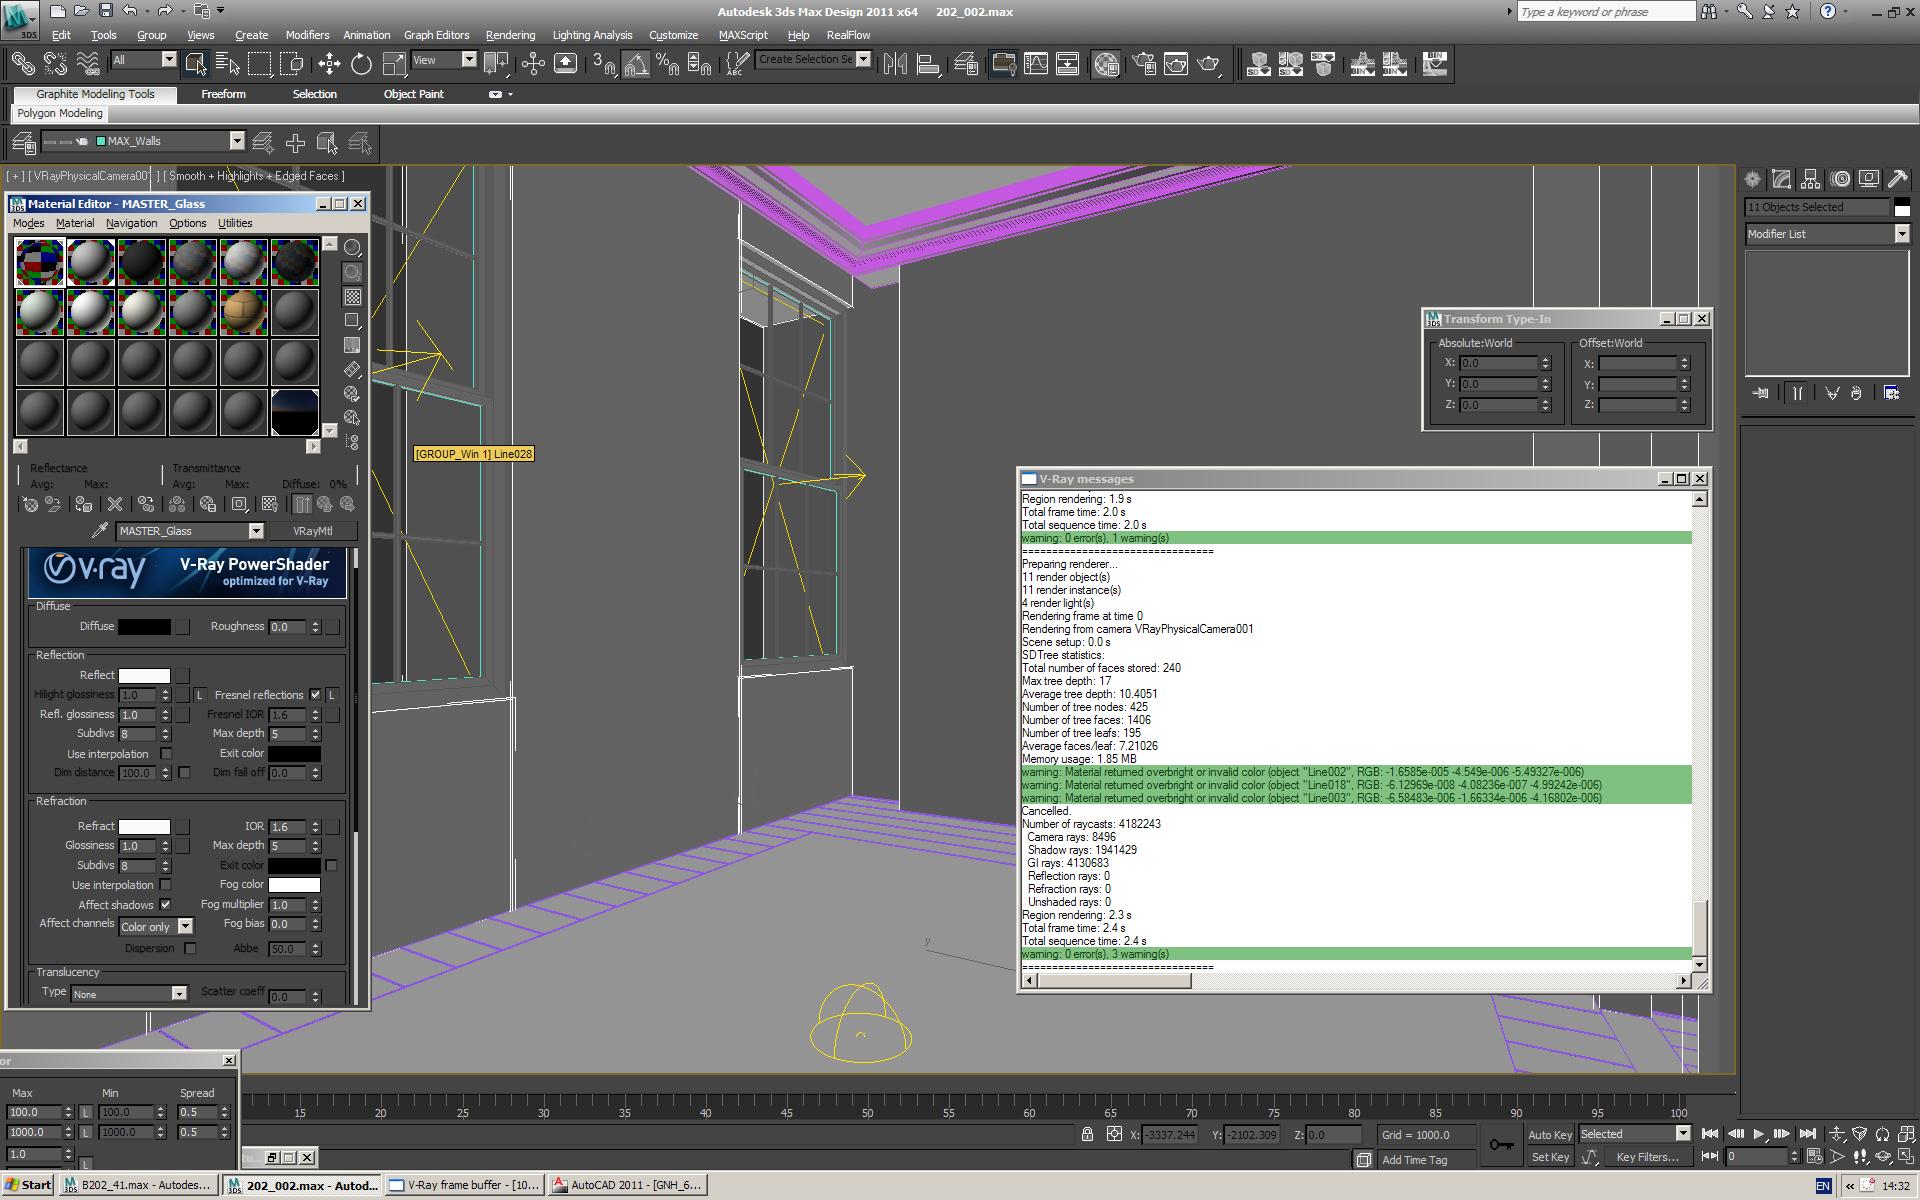The height and width of the screenshot is (1200, 1920).
Task: Click the Save File icon
Action: (106, 11)
